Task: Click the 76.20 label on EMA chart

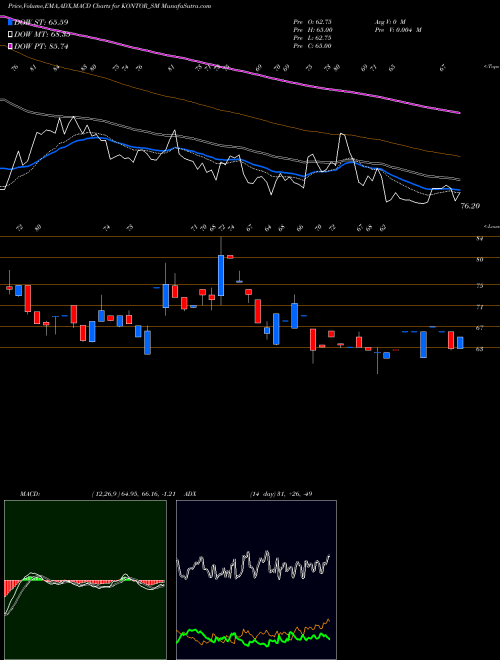Action: pyautogui.click(x=471, y=206)
